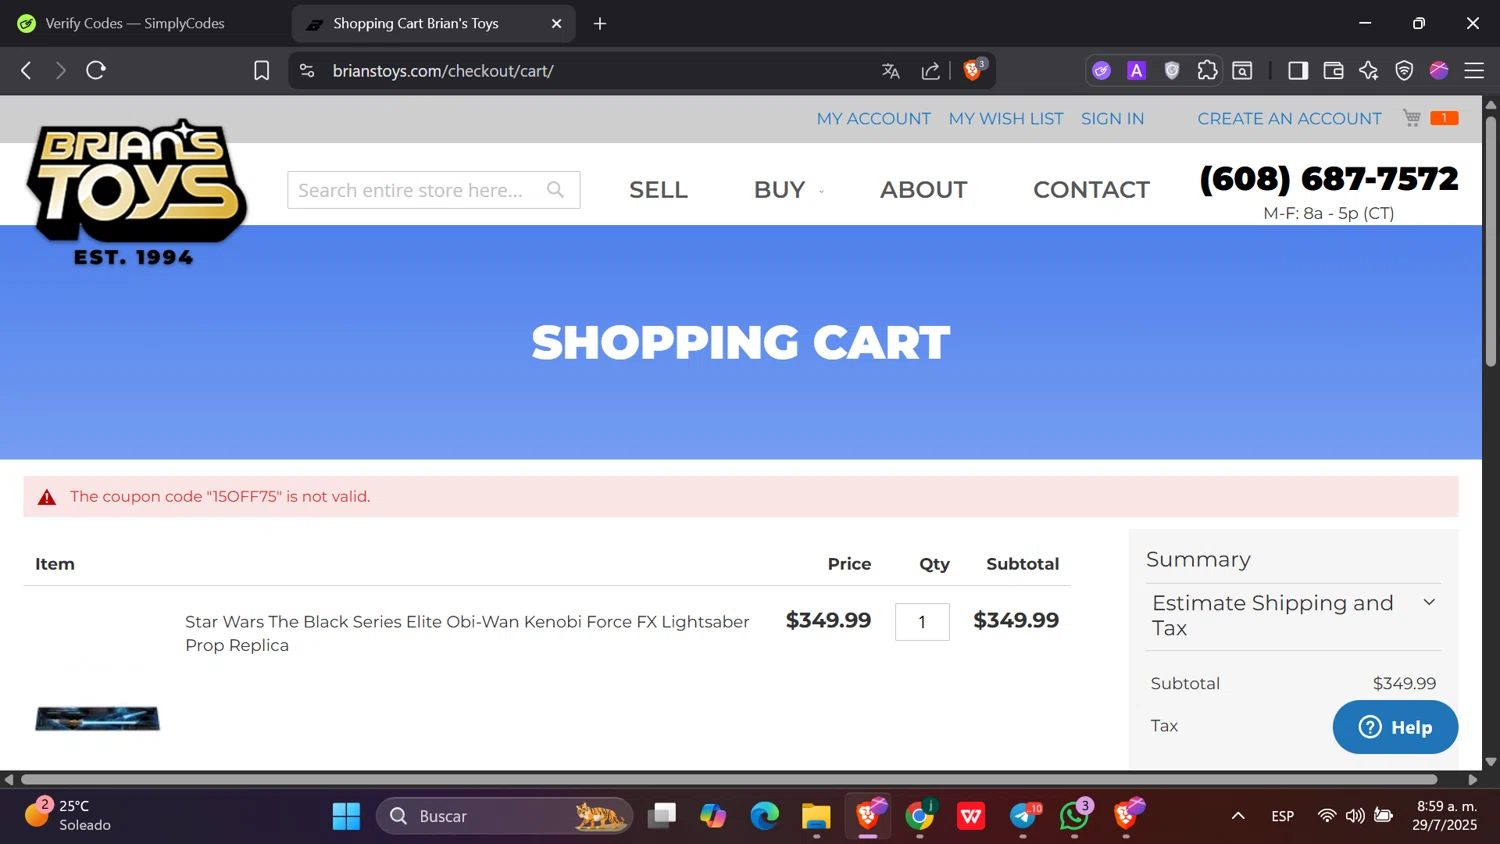Open the browser hamburger menu
The width and height of the screenshot is (1500, 844).
[1474, 70]
